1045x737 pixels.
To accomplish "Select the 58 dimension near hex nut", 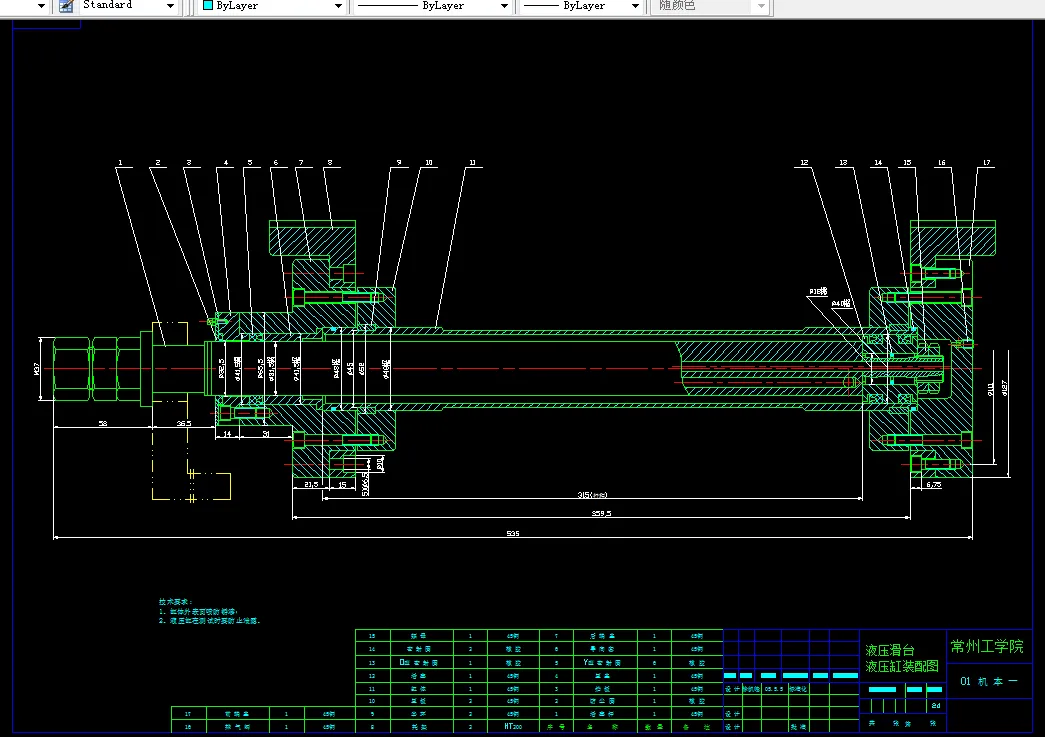I will 102,424.
